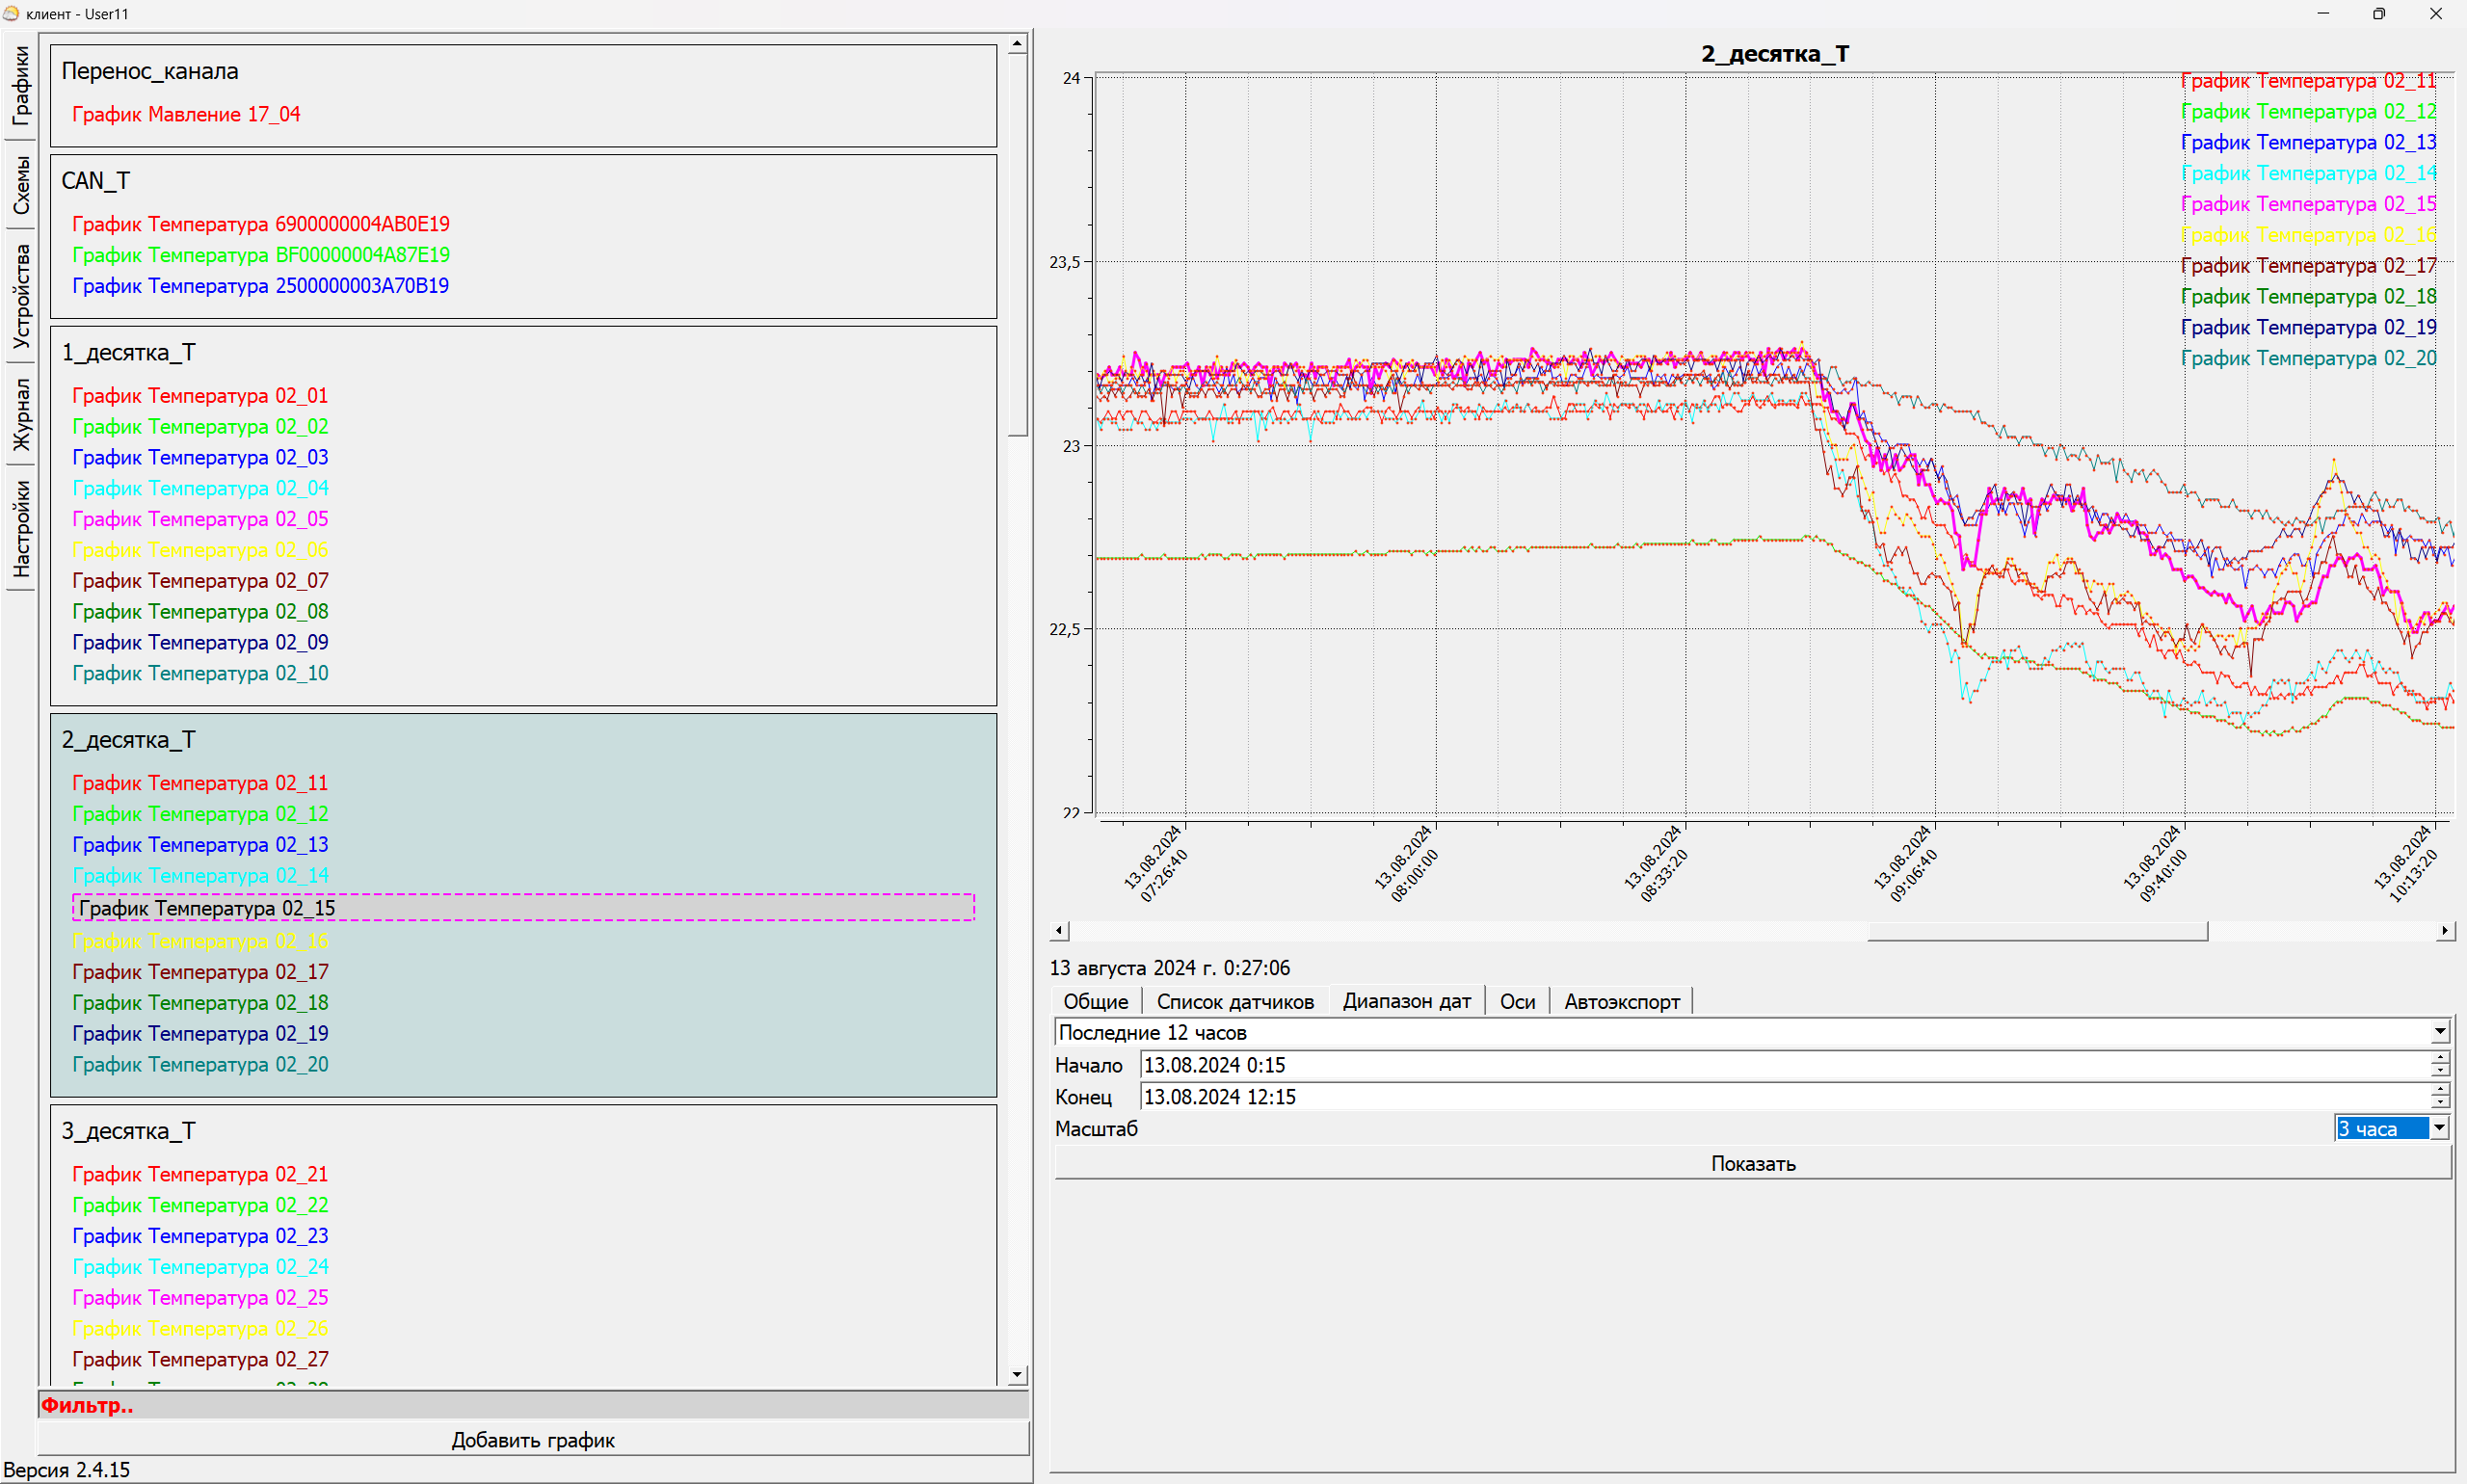Screen dimensions: 2467x1484
Task: Select График Мавление 17_04 item
Action: coord(186,114)
